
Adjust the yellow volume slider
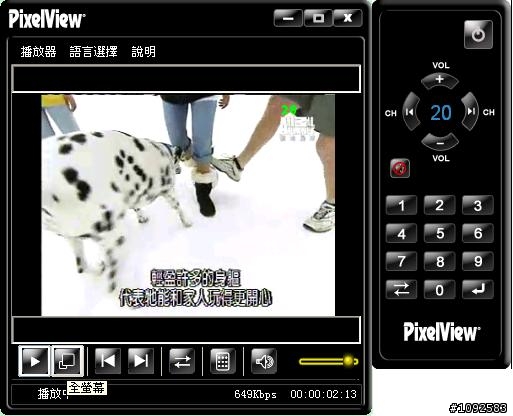point(329,361)
